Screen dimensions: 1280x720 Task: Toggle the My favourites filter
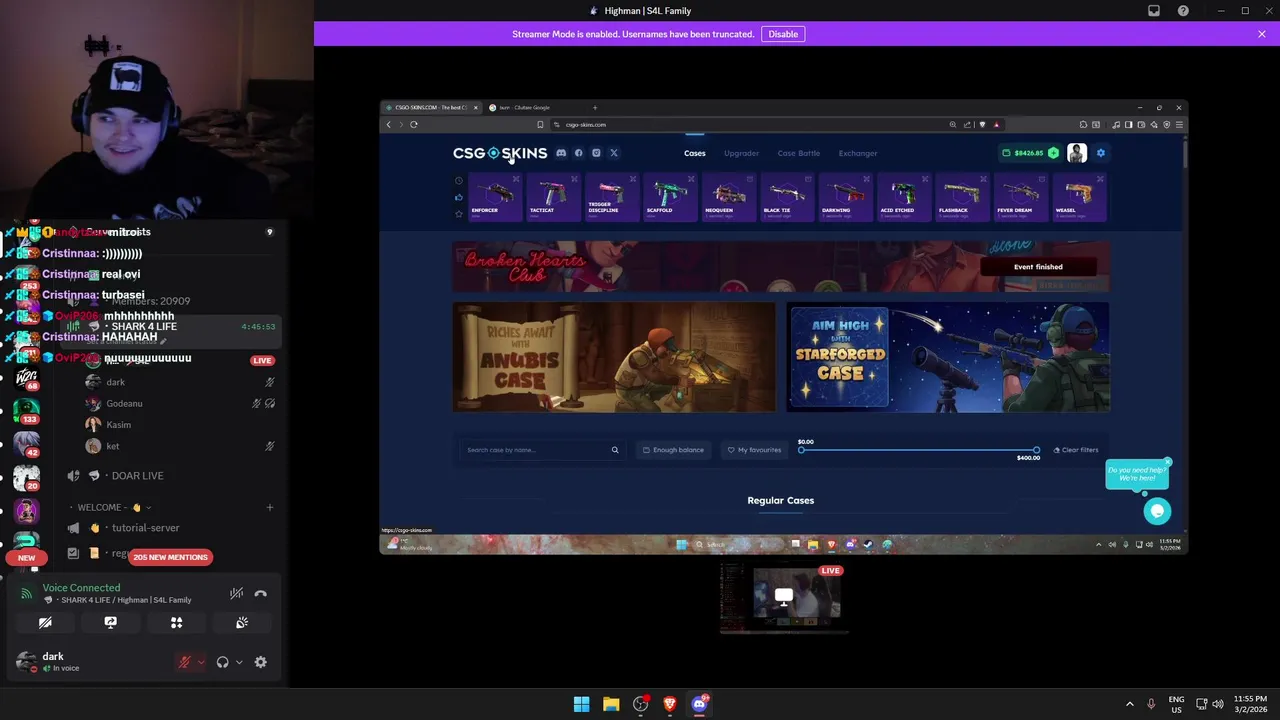(754, 450)
